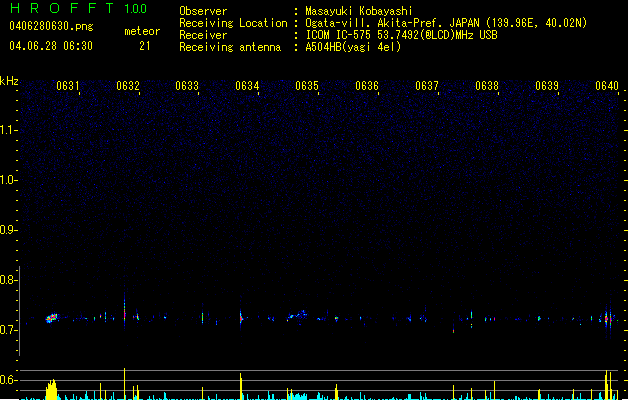Click the tall vertical echo at 0632
This screenshot has width=629, height=400.
pyautogui.click(x=124, y=311)
